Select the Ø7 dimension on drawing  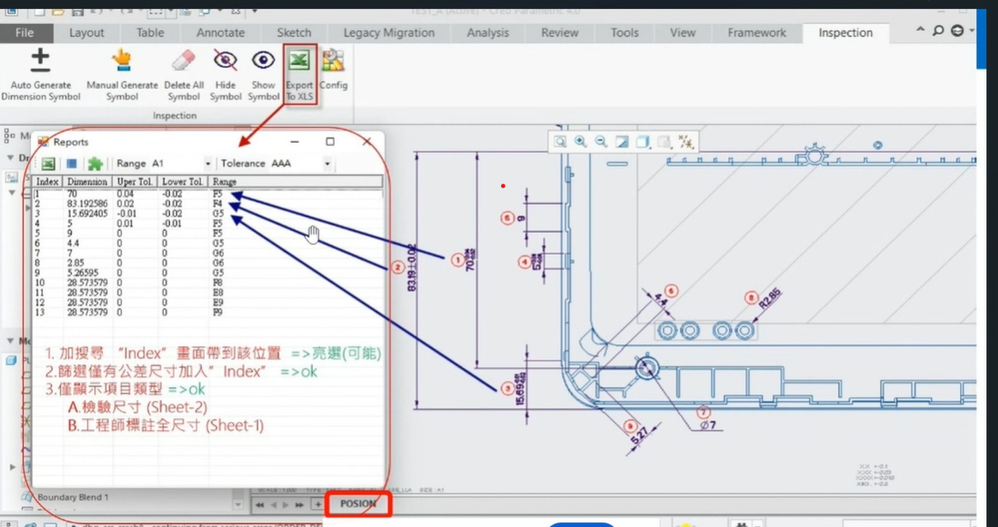(x=708, y=425)
